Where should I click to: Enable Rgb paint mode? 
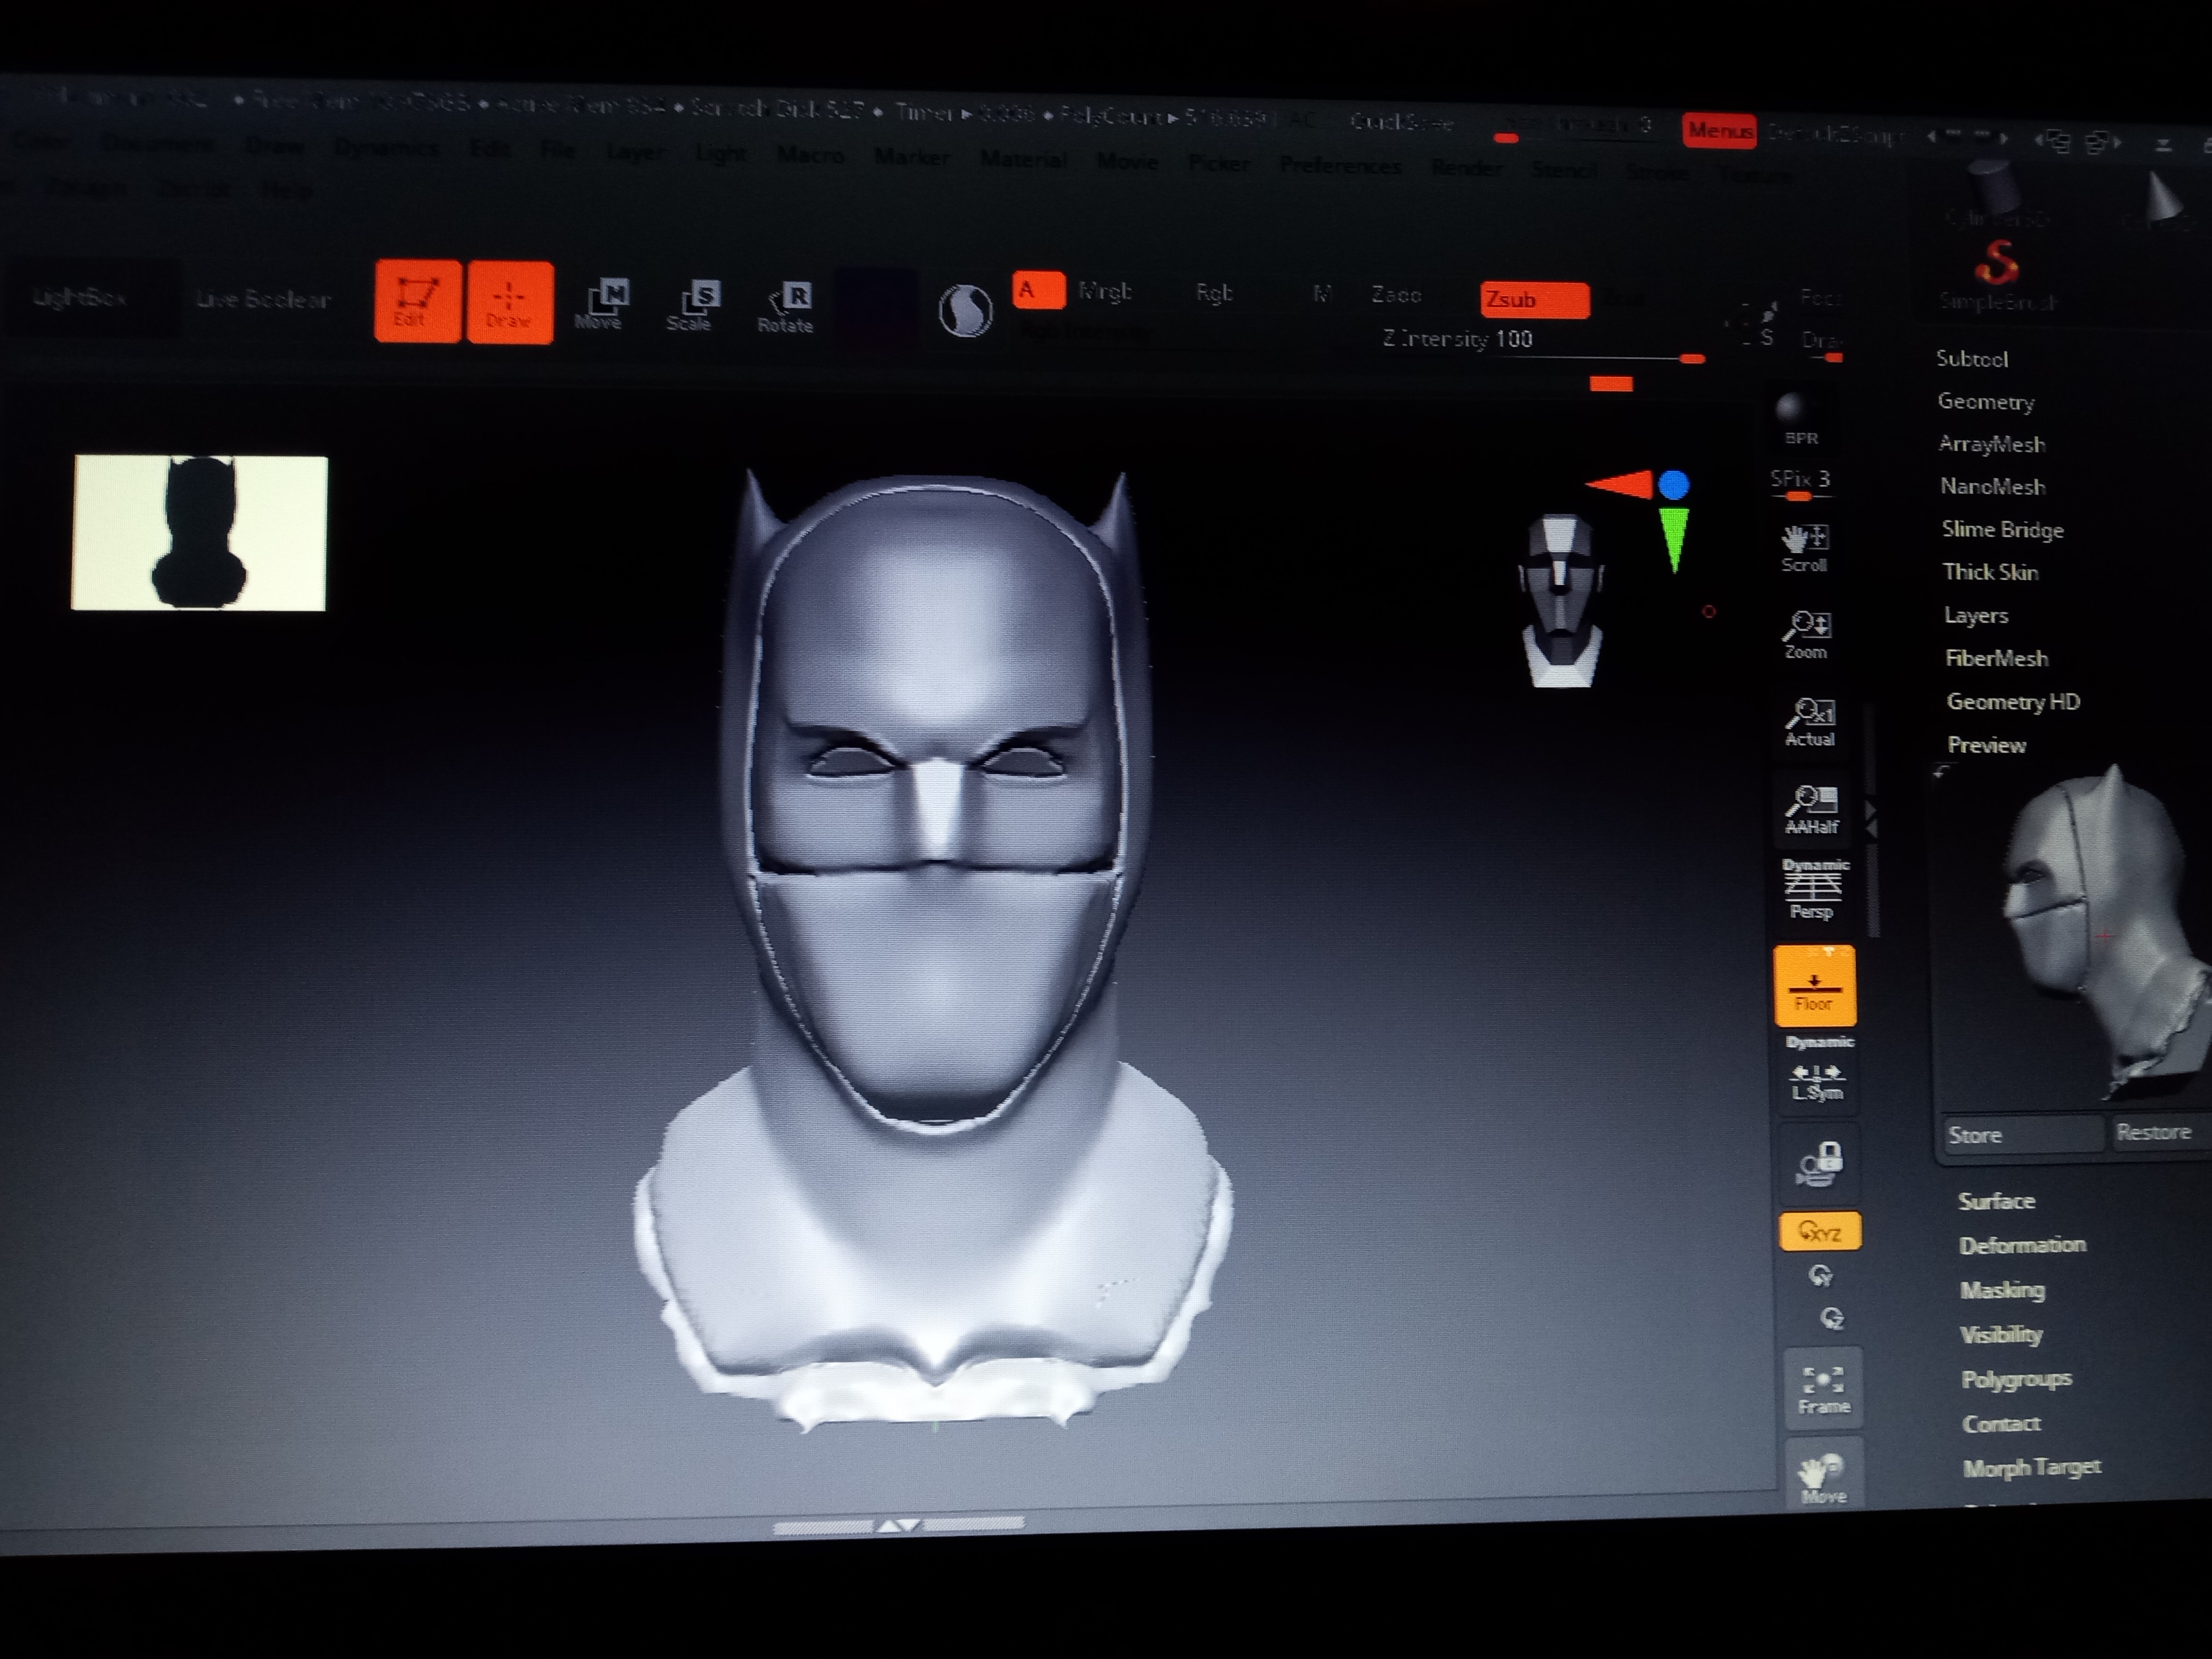coord(1214,294)
